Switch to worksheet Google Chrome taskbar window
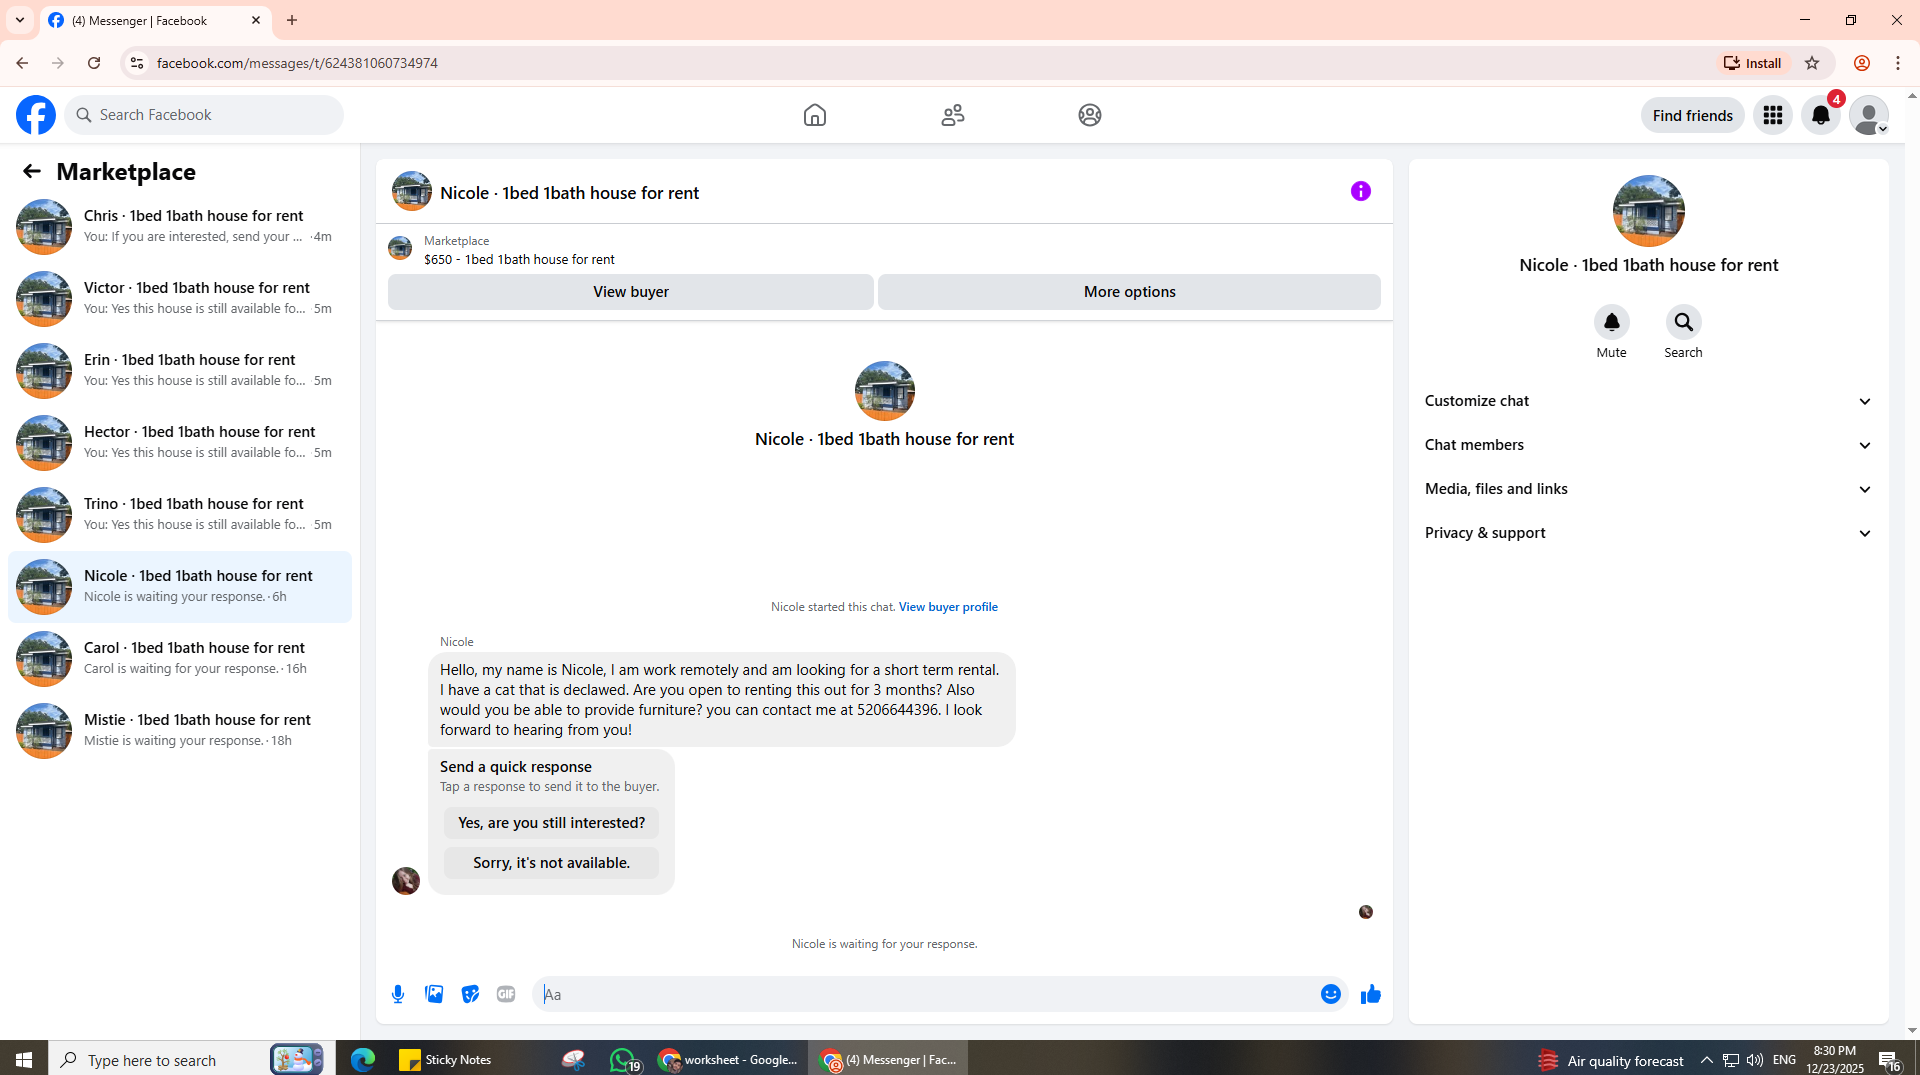Screen dimensions: 1920x1075 click(x=728, y=1059)
